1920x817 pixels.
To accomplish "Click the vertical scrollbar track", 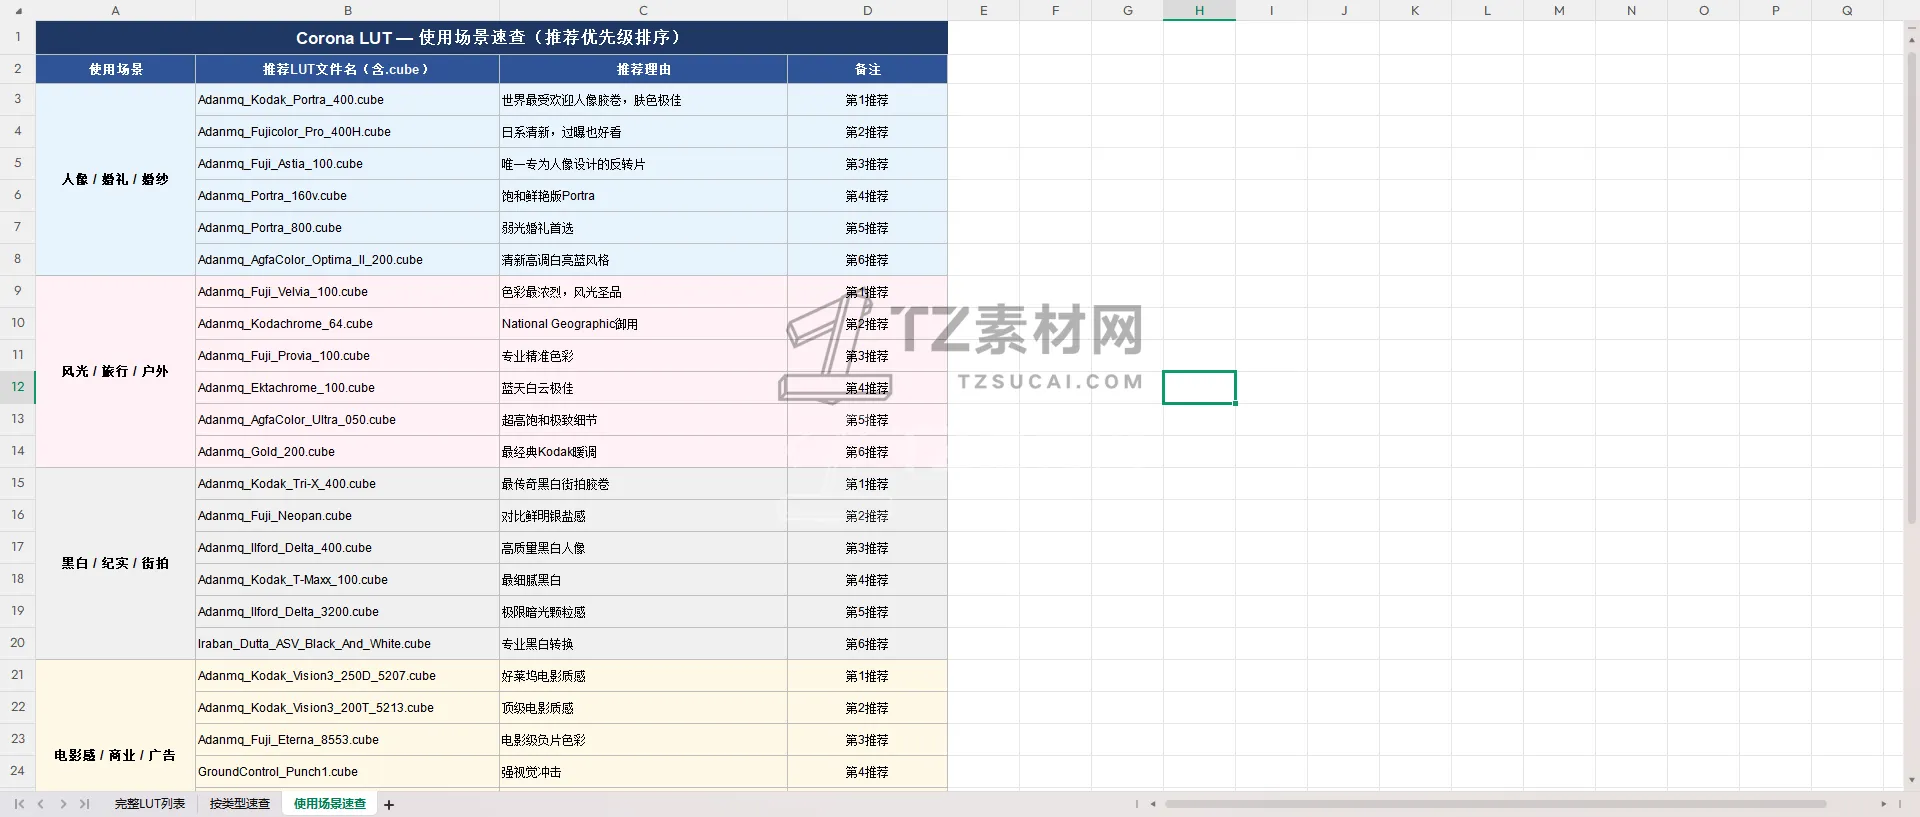I will (x=1912, y=410).
